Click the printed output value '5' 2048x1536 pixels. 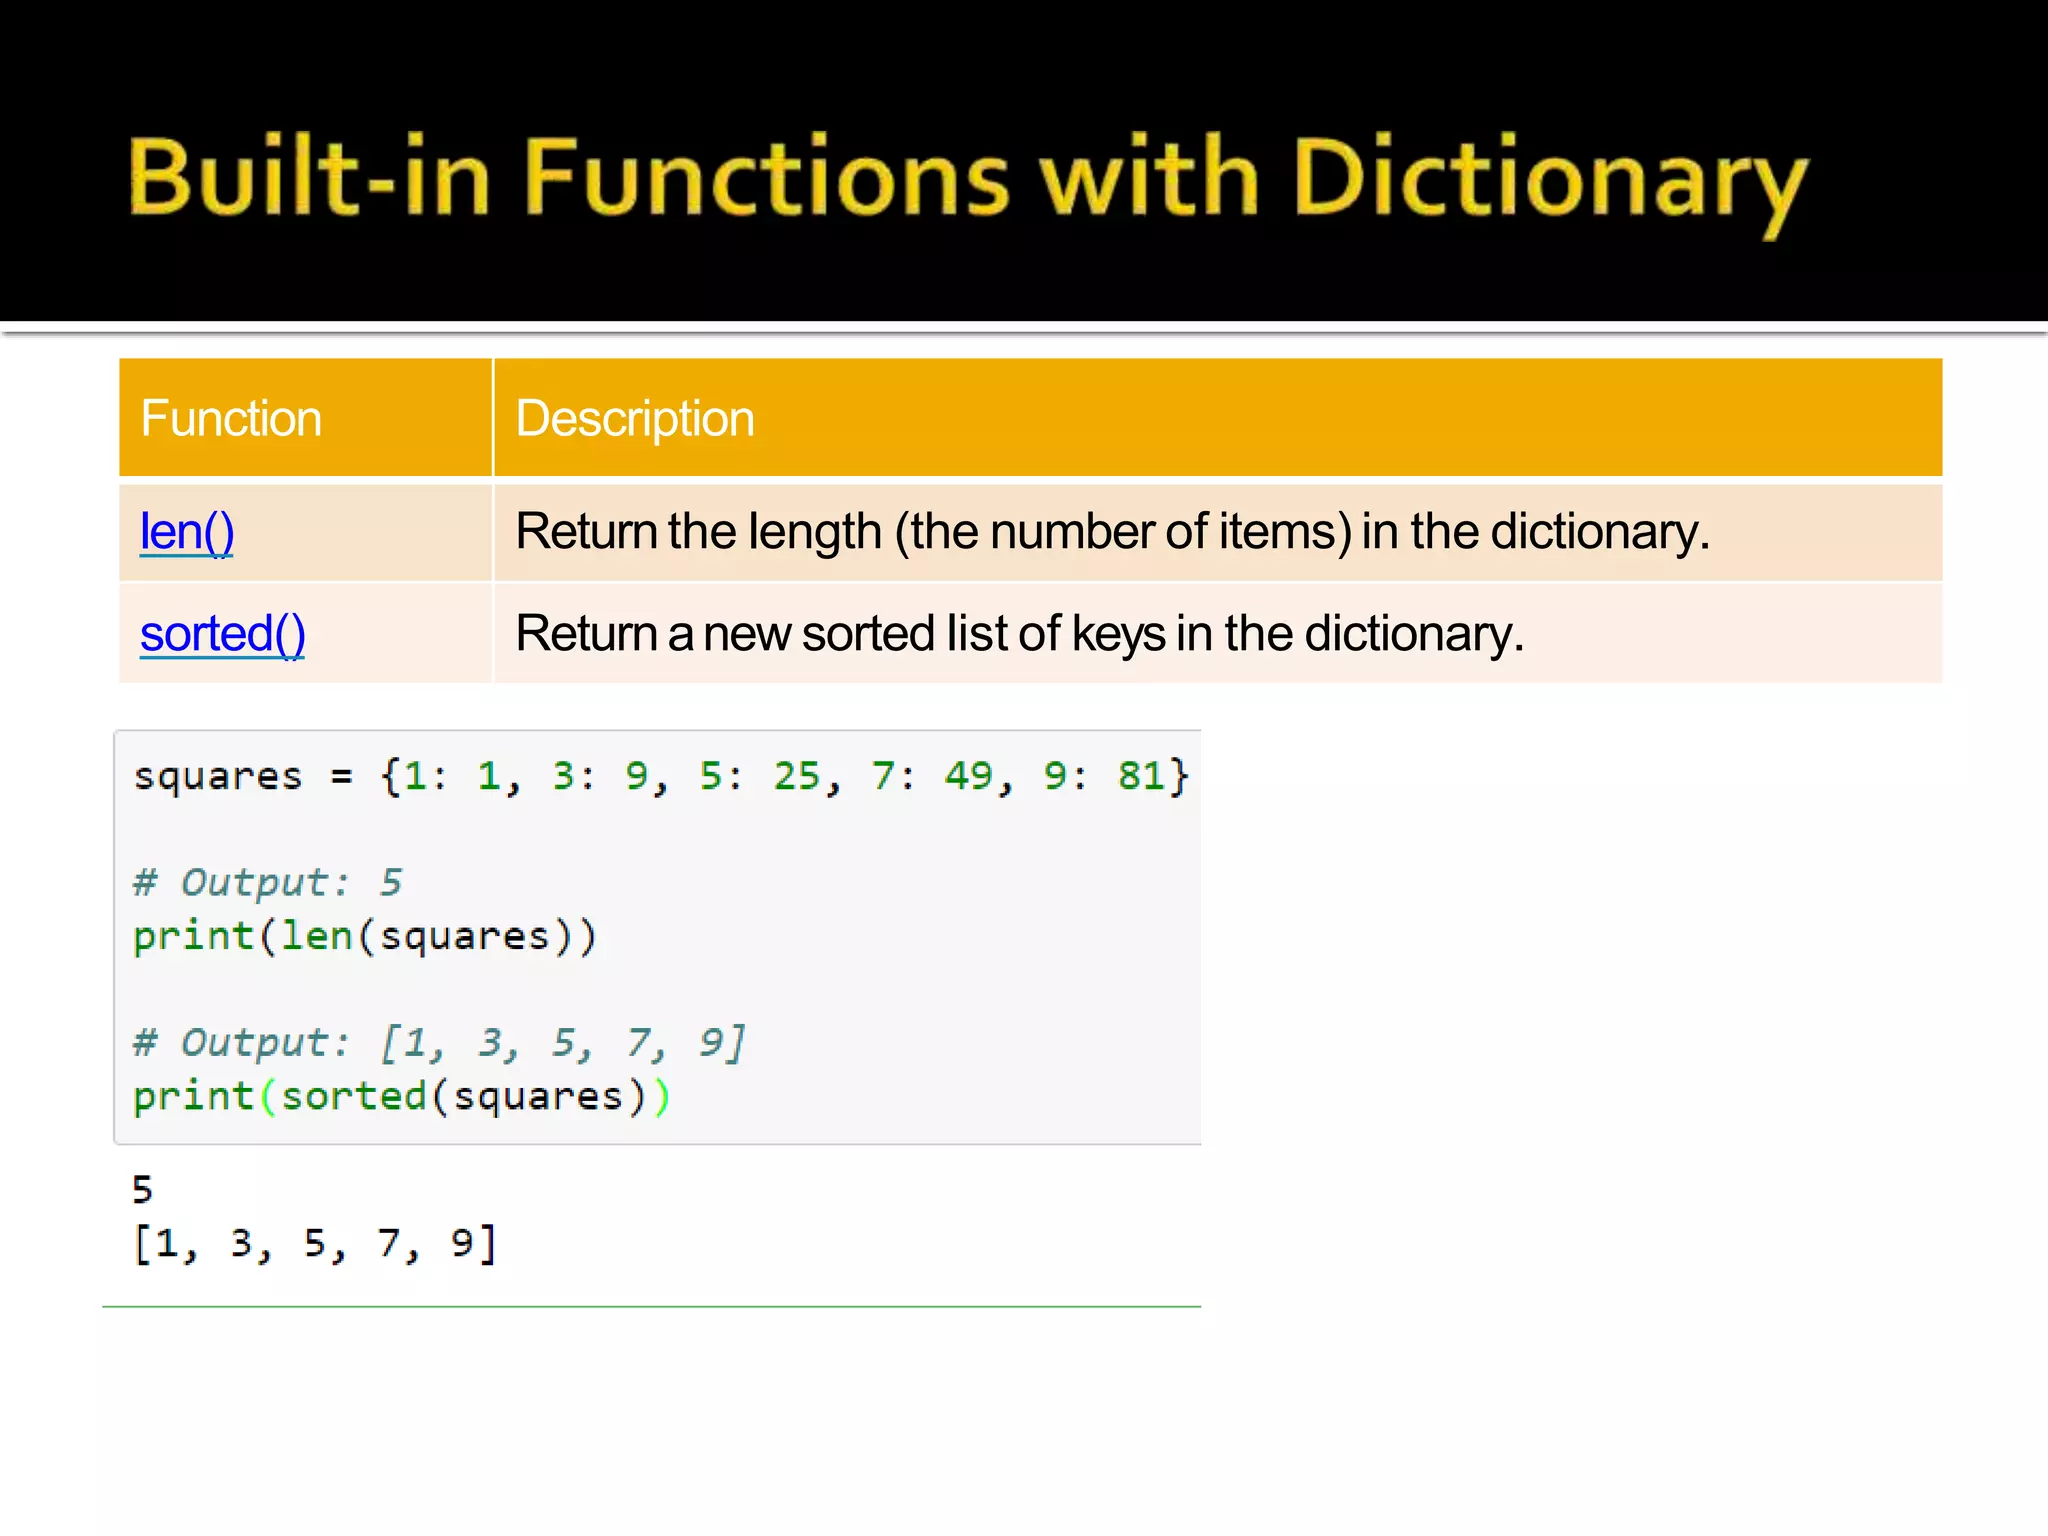pos(142,1189)
